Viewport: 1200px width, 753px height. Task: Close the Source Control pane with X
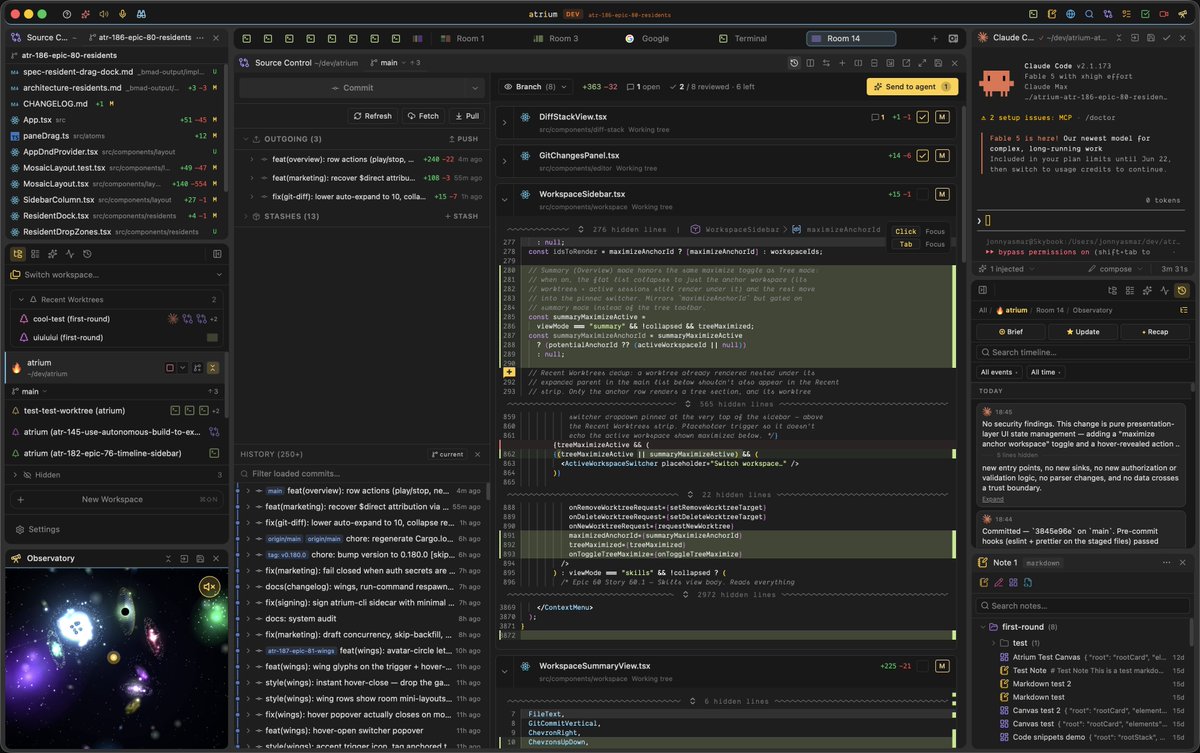coord(957,63)
